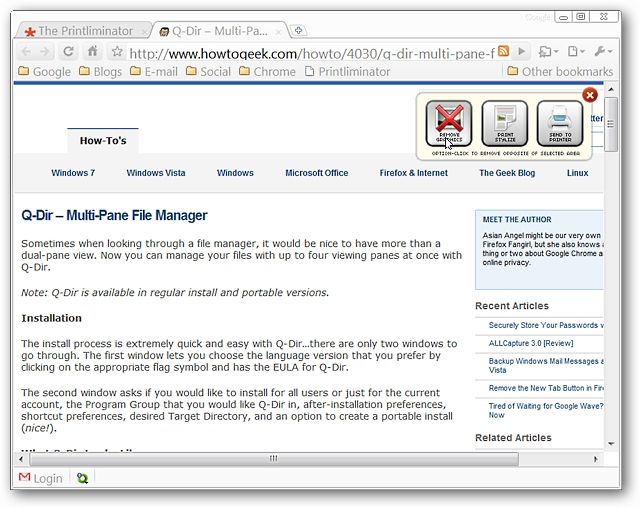
Task: Click the vertical scrollbar down arrow
Action: click(611, 444)
